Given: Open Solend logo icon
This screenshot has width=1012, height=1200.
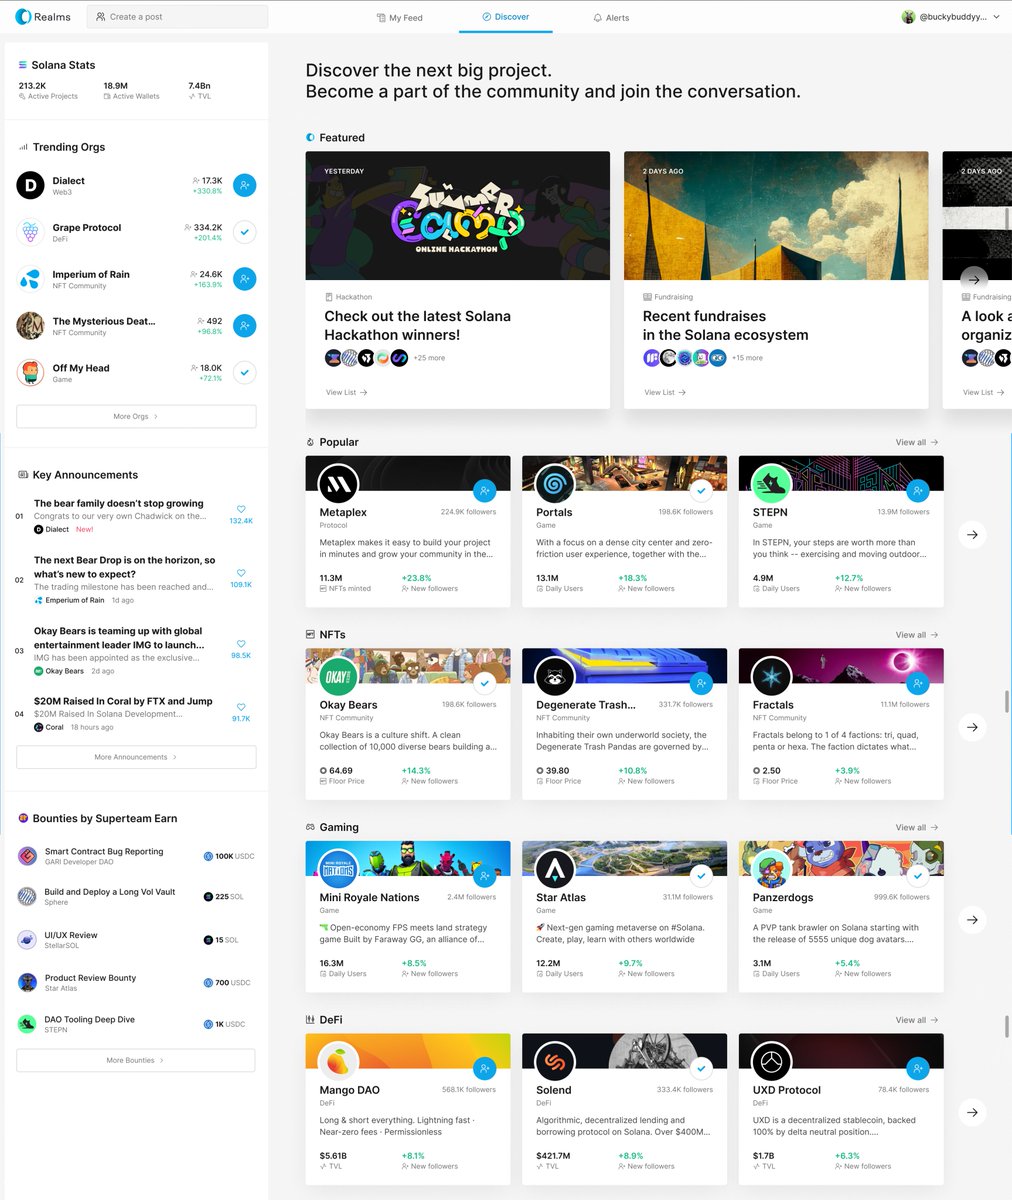Looking at the screenshot, I should tap(554, 1062).
